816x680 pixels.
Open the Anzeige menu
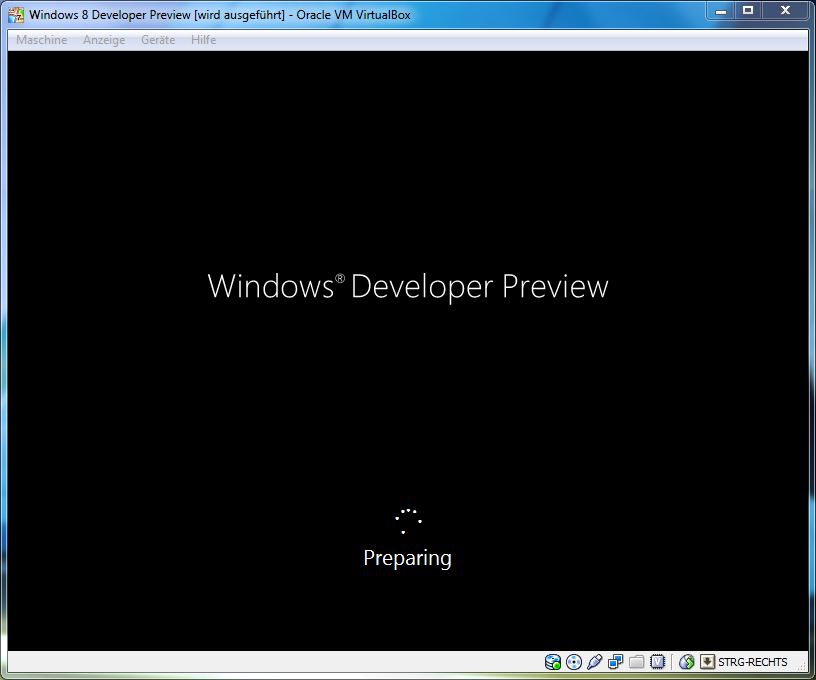coord(104,40)
